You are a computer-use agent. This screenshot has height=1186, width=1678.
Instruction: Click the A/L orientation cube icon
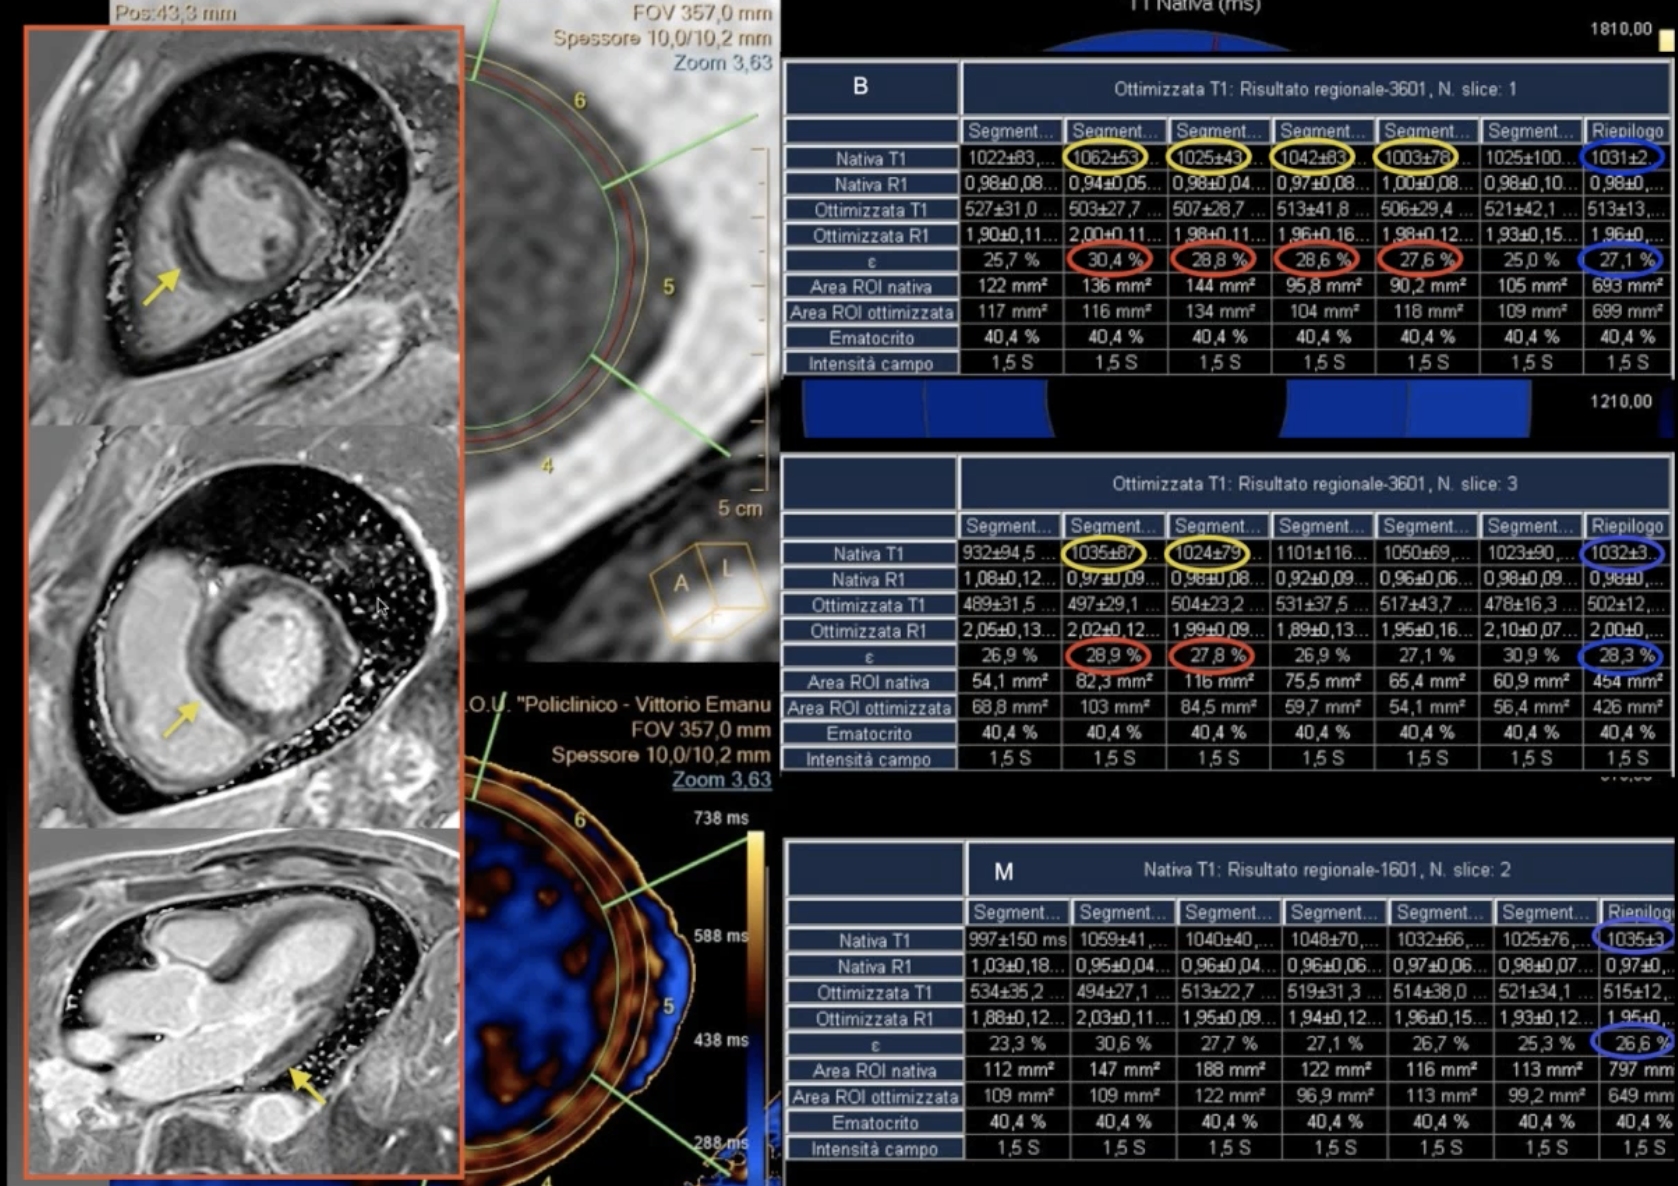[707, 588]
